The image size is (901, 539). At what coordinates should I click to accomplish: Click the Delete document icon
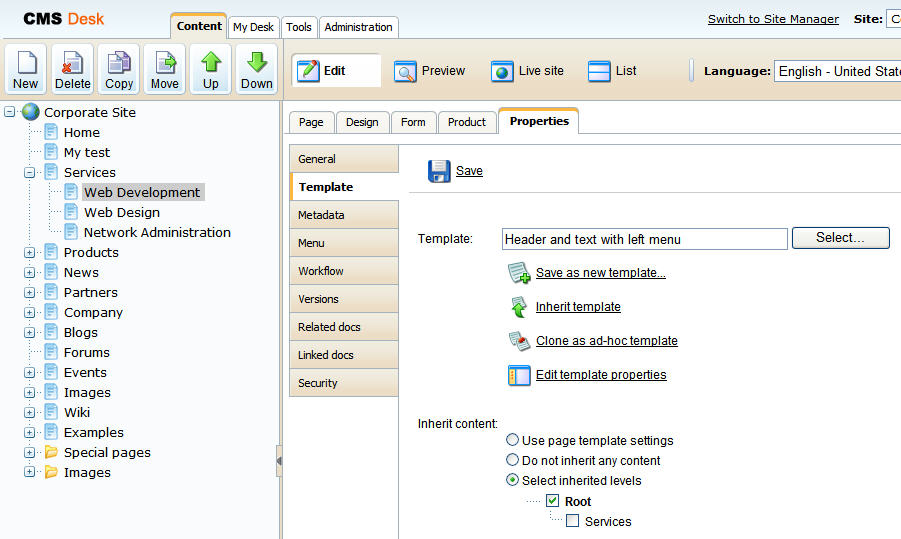pos(72,68)
